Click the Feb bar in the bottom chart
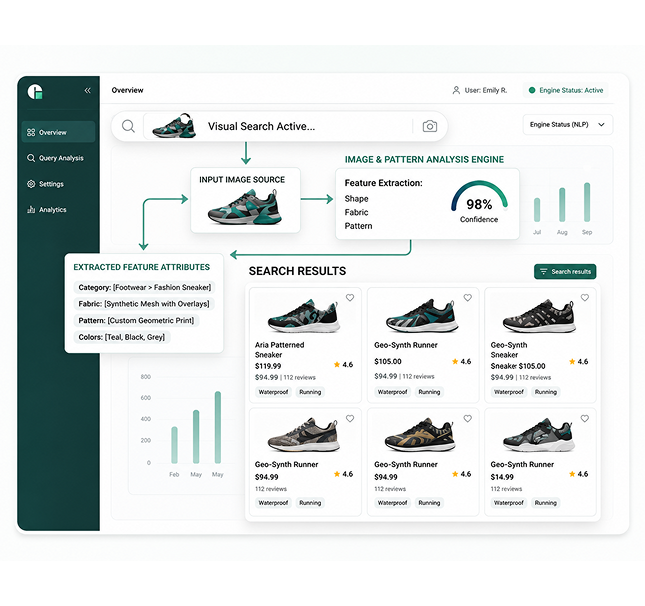The image size is (645, 606). [174, 445]
